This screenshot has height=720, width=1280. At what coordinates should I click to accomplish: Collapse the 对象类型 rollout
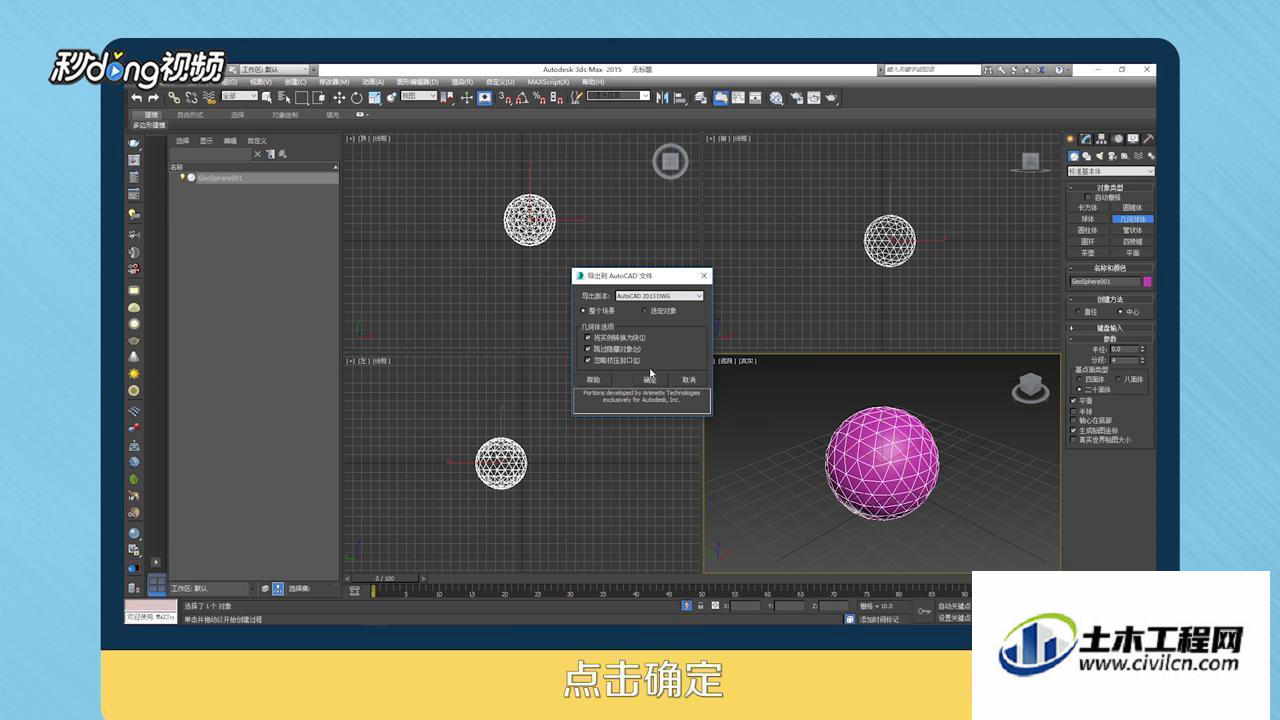[x=1110, y=187]
